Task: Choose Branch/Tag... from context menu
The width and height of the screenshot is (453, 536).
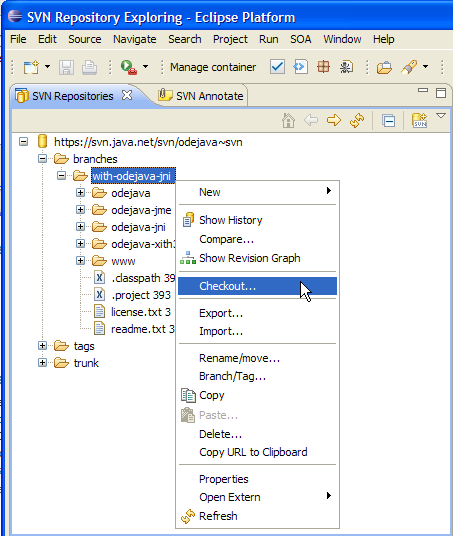Action: click(257, 376)
